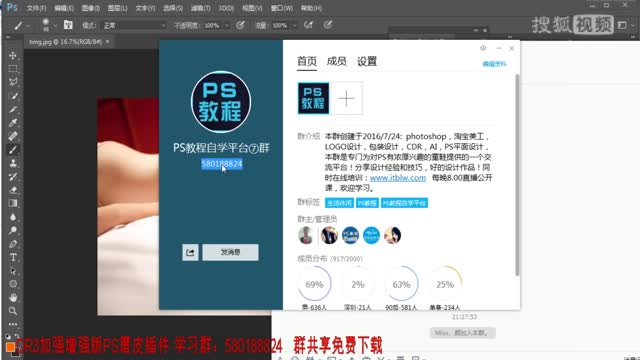Image resolution: width=640 pixels, height=360 pixels.
Task: Switch to the 设置 tab
Action: [367, 61]
